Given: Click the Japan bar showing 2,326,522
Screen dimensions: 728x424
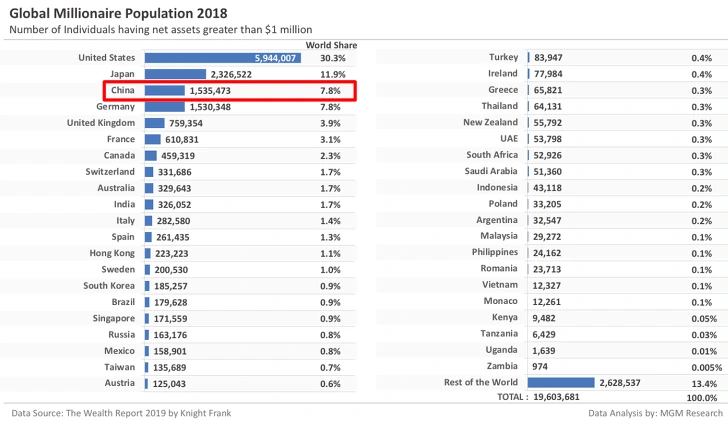Looking at the screenshot, I should [x=175, y=75].
